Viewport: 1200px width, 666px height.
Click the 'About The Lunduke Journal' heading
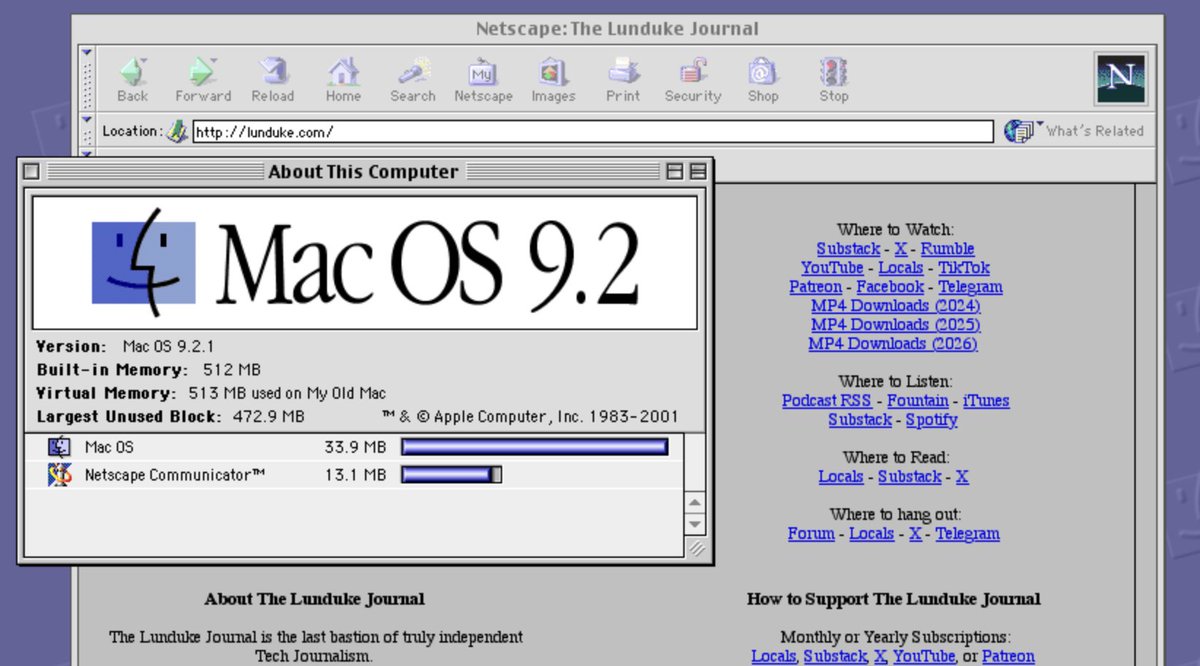click(315, 599)
